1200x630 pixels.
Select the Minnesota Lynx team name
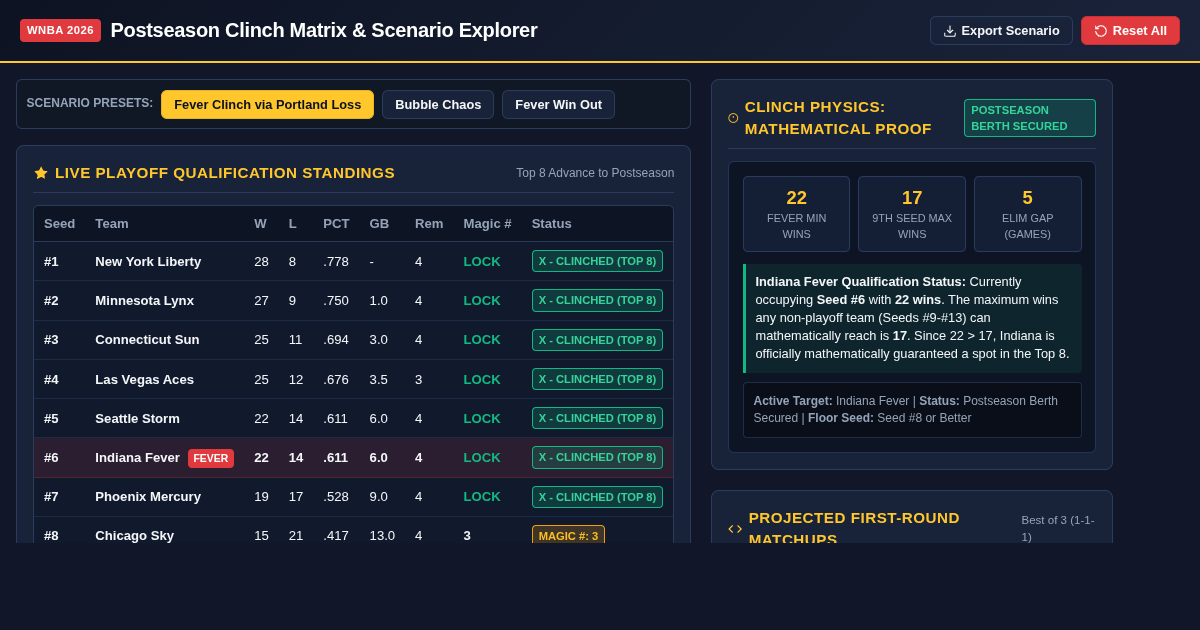coord(144,301)
